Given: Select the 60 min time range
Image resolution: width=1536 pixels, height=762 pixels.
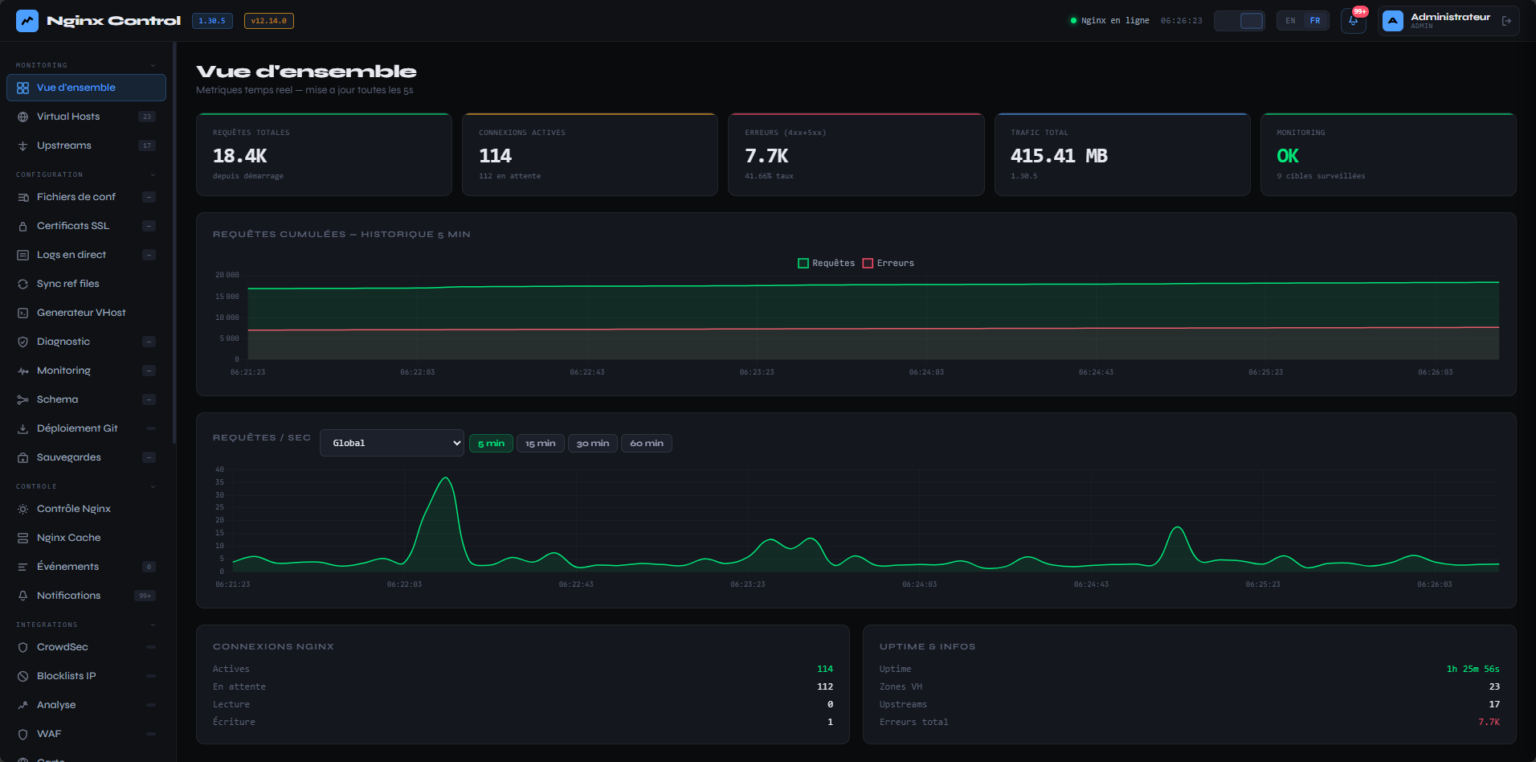Looking at the screenshot, I should (647, 443).
